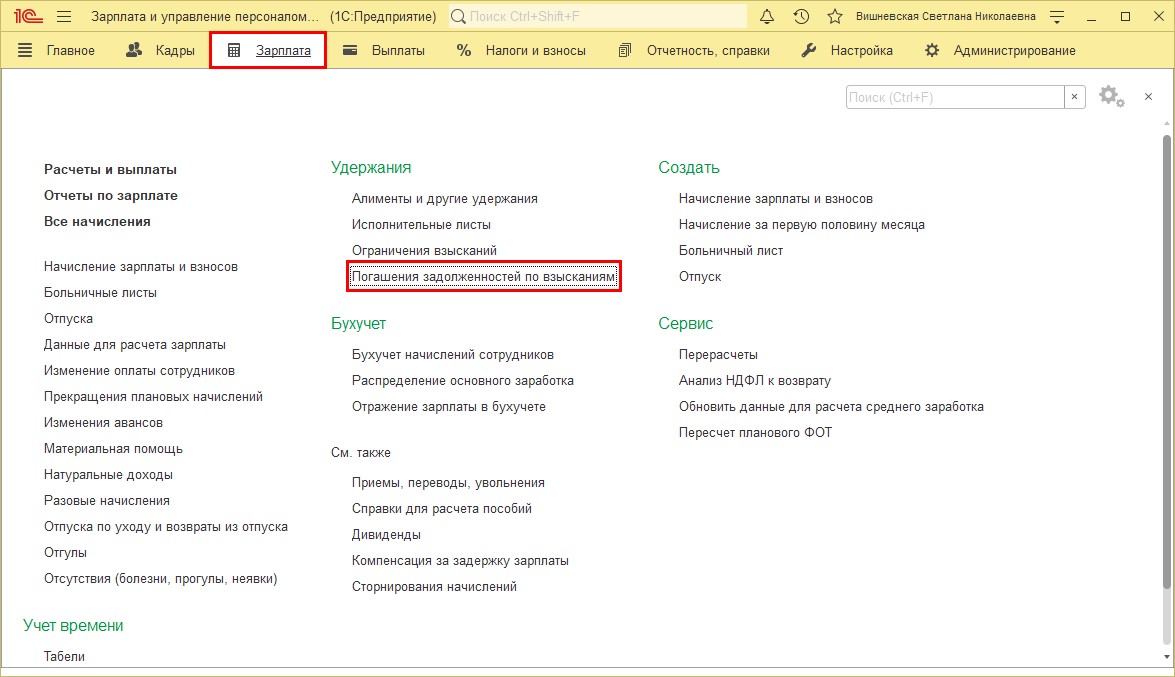Open the Табели link
The width and height of the screenshot is (1175, 677).
click(x=64, y=657)
